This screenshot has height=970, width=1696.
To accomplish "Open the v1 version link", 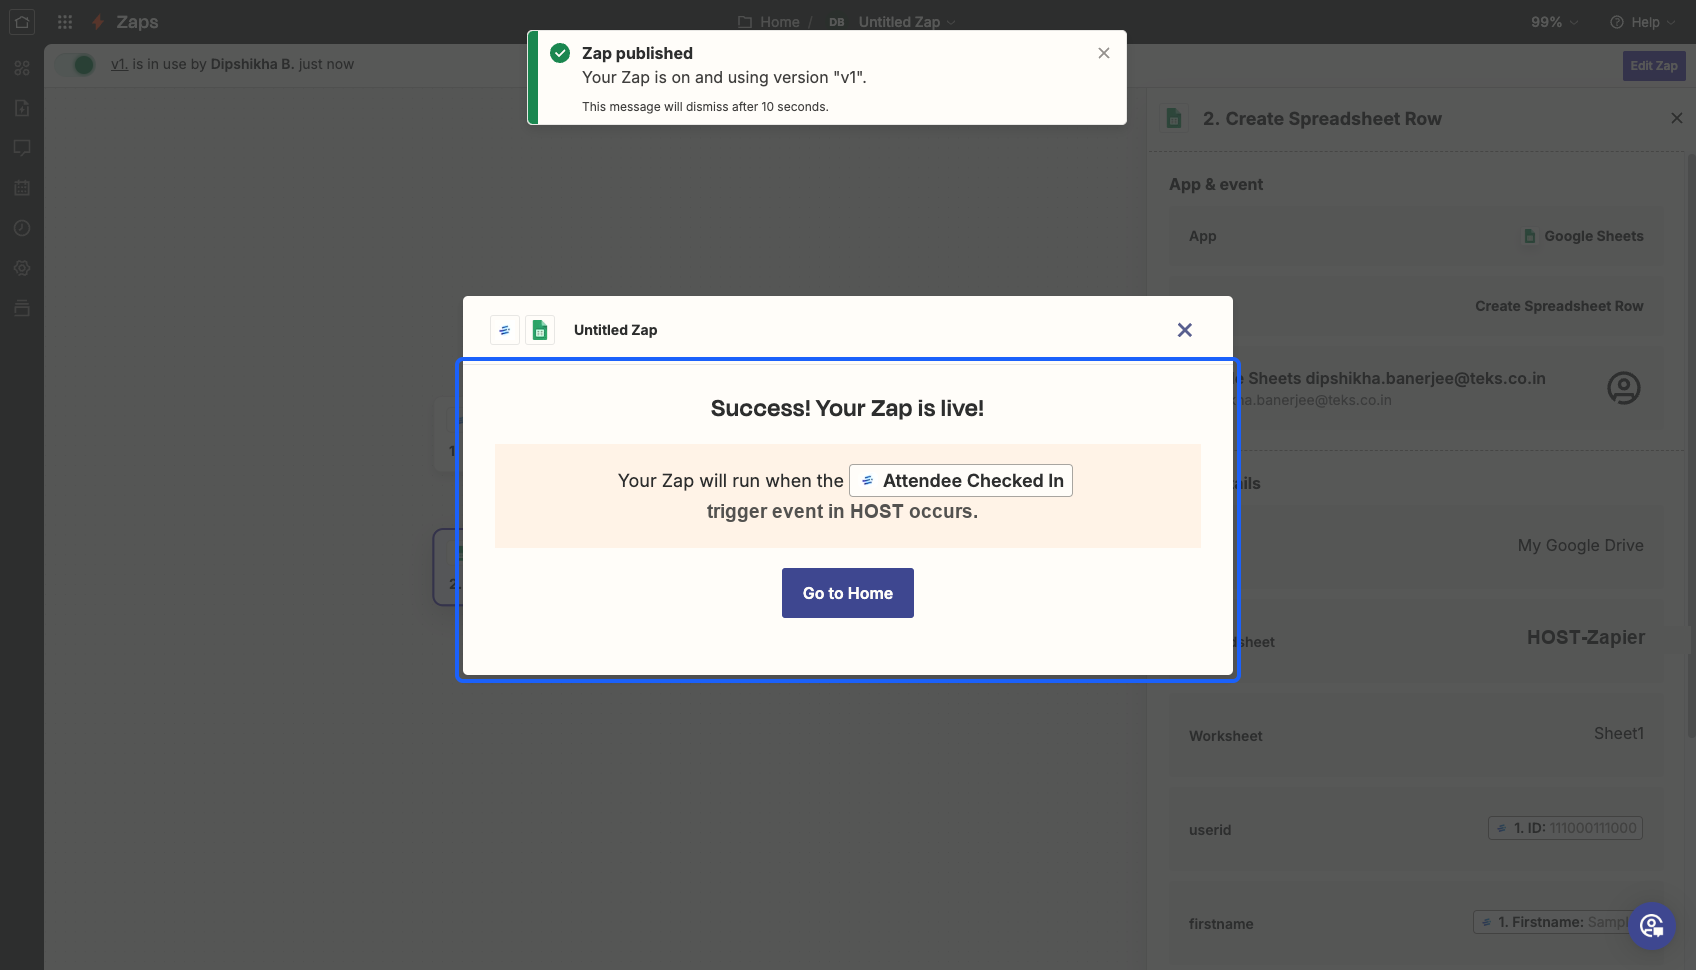I will 119,64.
